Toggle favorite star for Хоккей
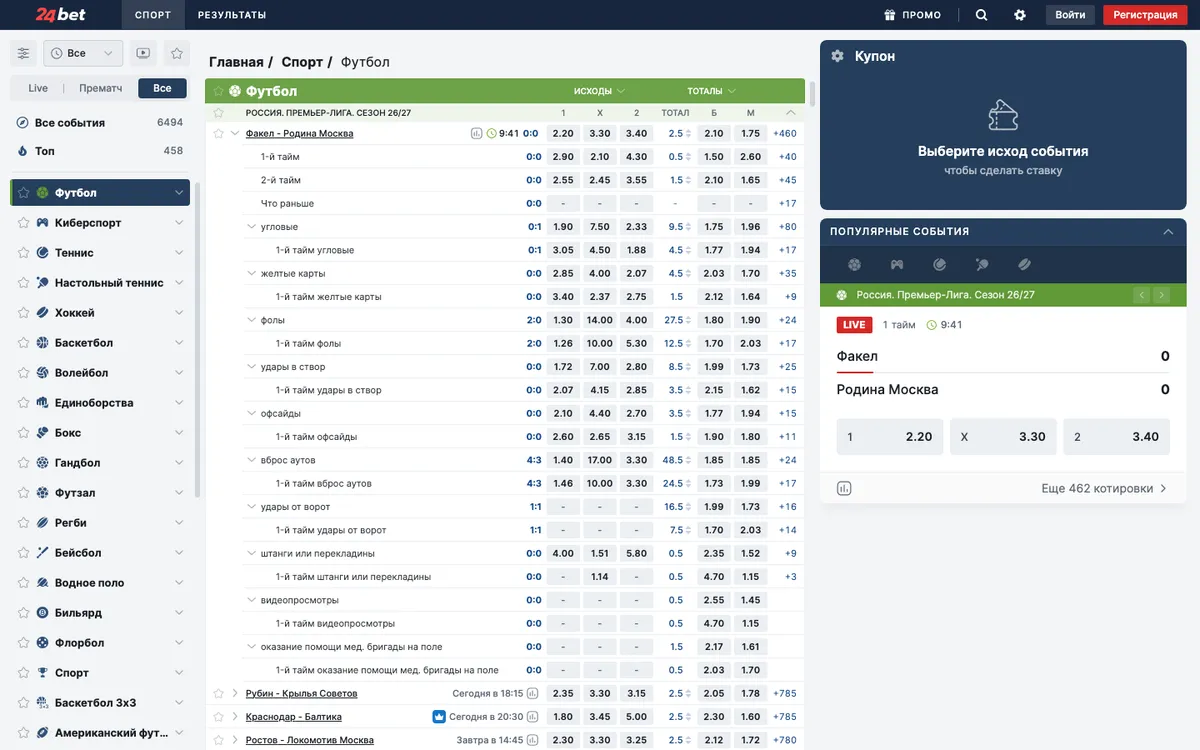Image resolution: width=1200 pixels, height=750 pixels. click(x=24, y=313)
